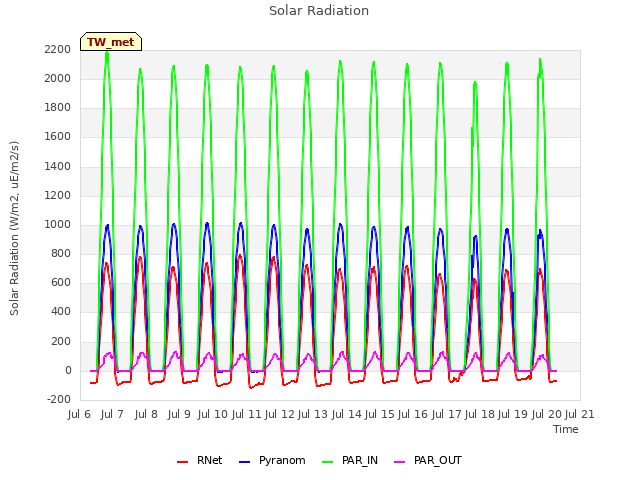Click the y-axis label Solar Radiation (W/m2, uE/m2/s)
This screenshot has width=640, height=480.
click(x=14, y=228)
